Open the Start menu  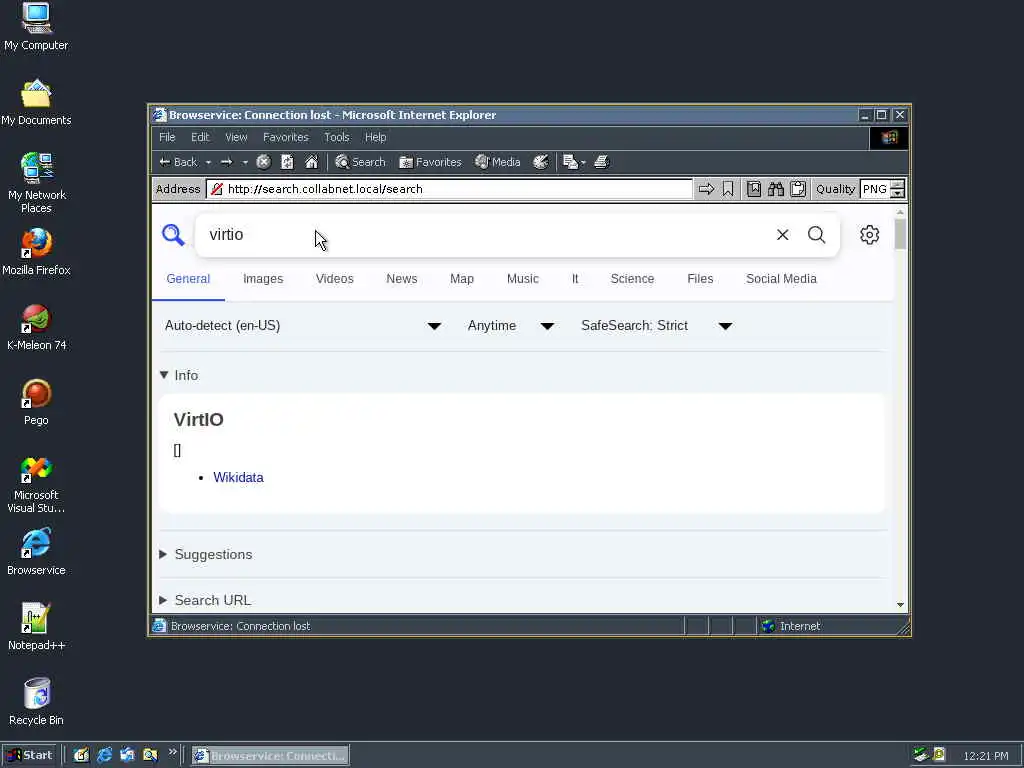(30, 755)
